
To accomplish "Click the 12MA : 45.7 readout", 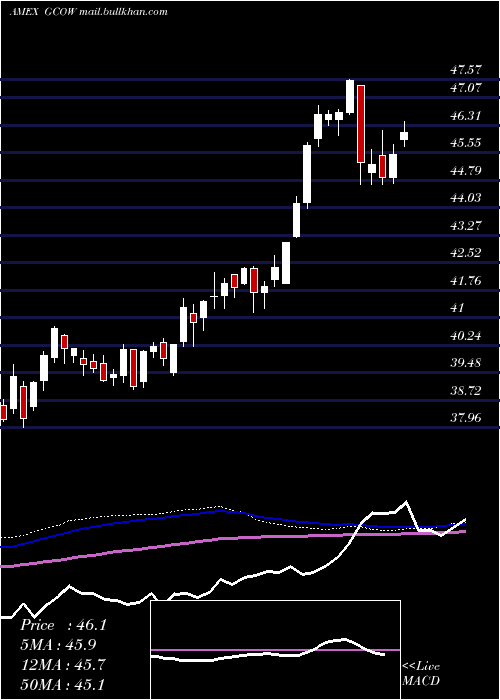I will 63,665.
